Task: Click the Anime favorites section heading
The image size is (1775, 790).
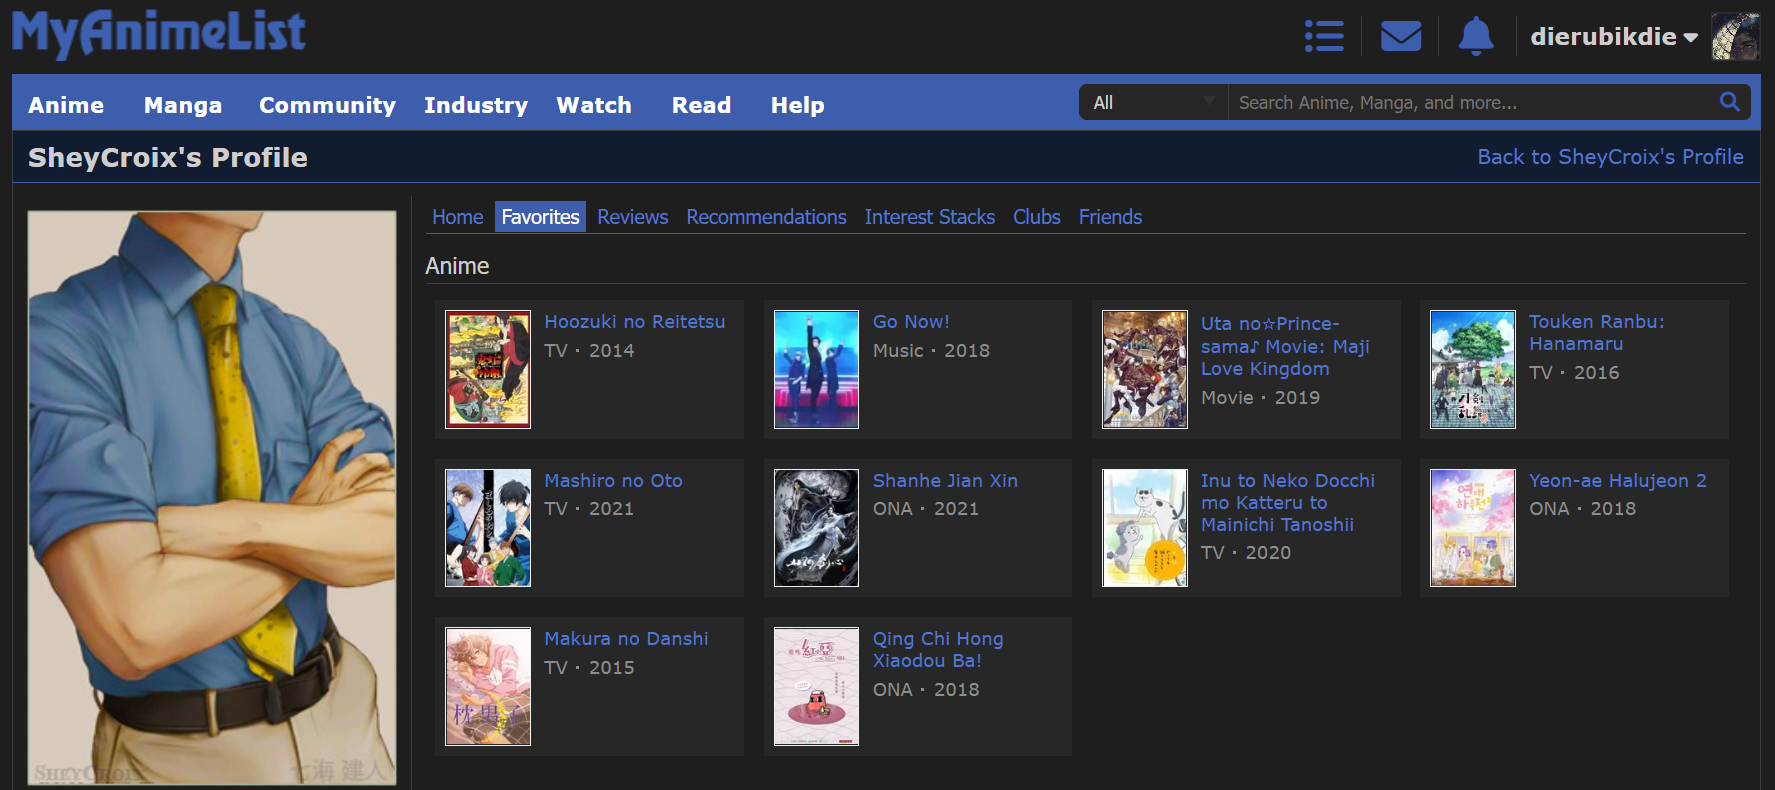Action: click(x=457, y=266)
